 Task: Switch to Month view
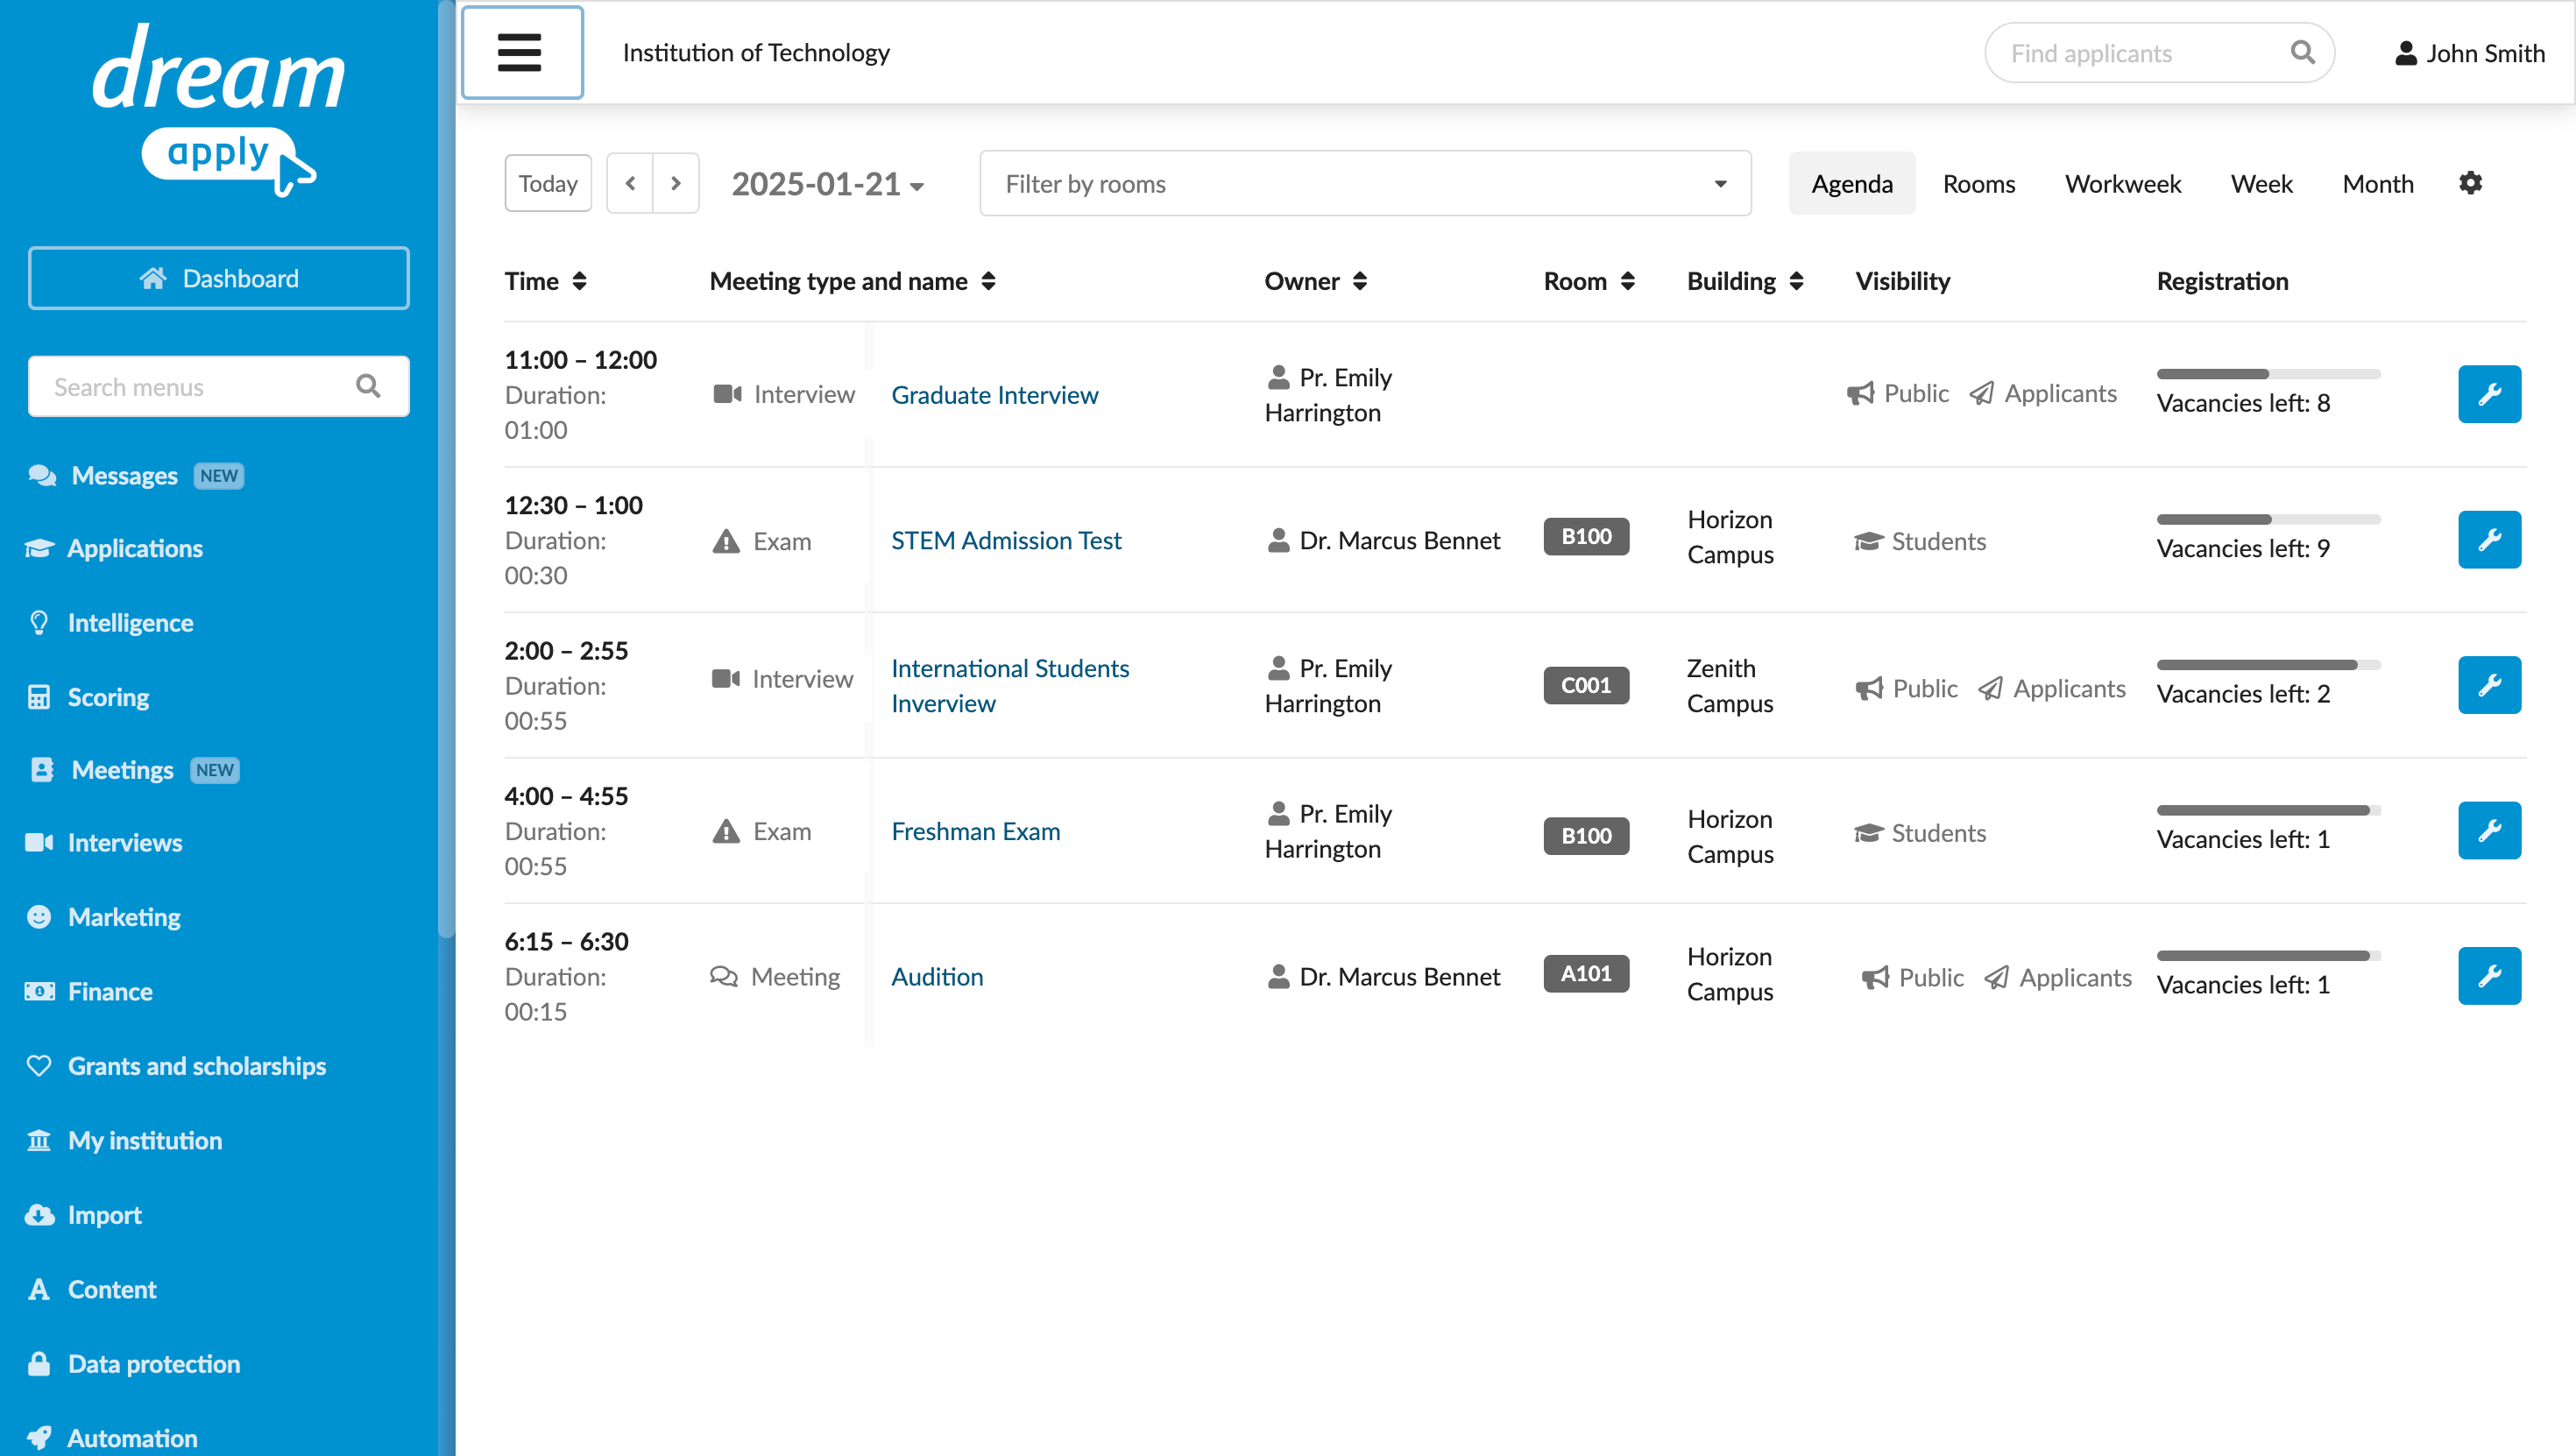pyautogui.click(x=2377, y=183)
